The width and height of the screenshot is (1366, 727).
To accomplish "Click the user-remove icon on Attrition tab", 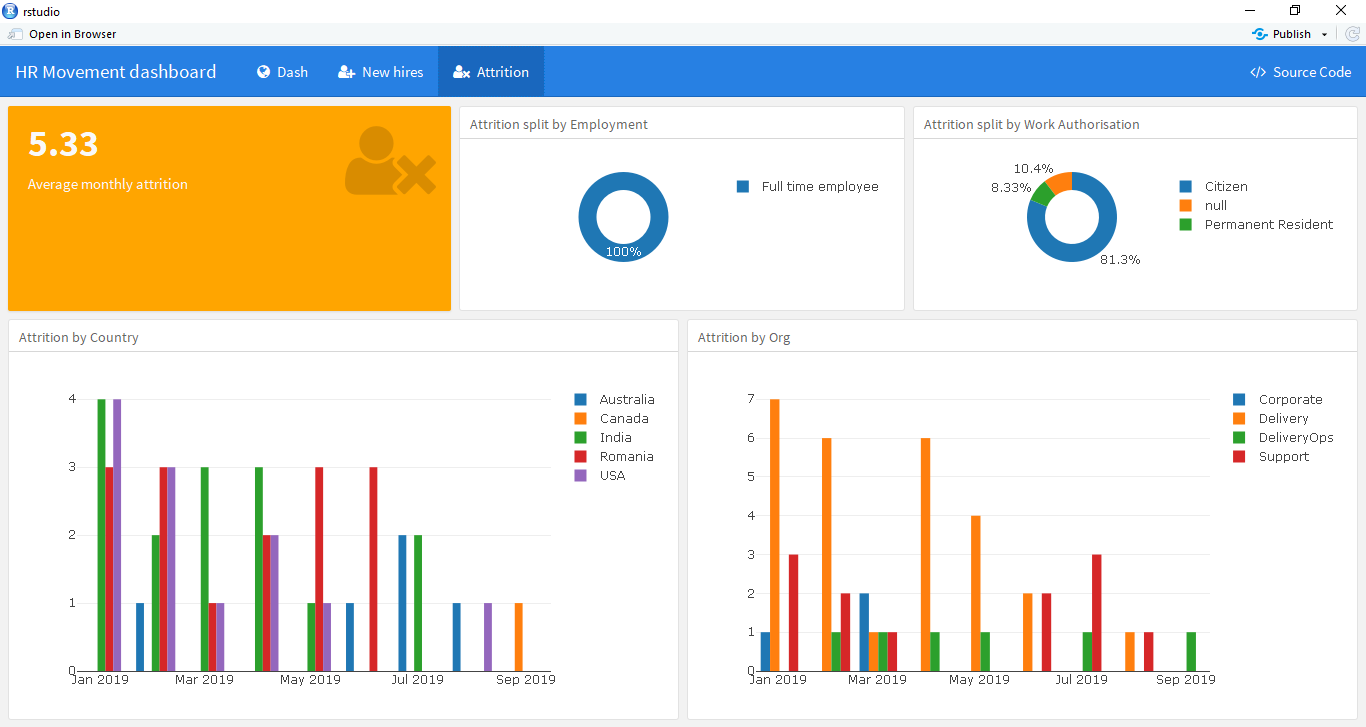I will (x=462, y=72).
